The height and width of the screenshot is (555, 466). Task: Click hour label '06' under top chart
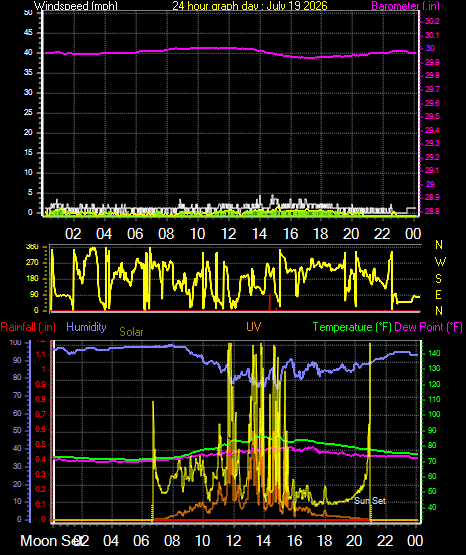(x=135, y=234)
